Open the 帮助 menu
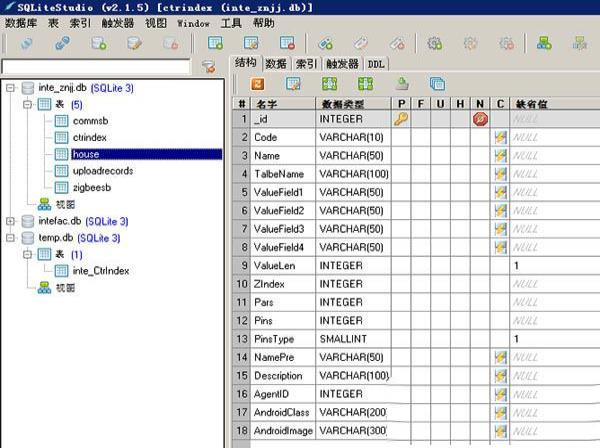 pos(264,23)
